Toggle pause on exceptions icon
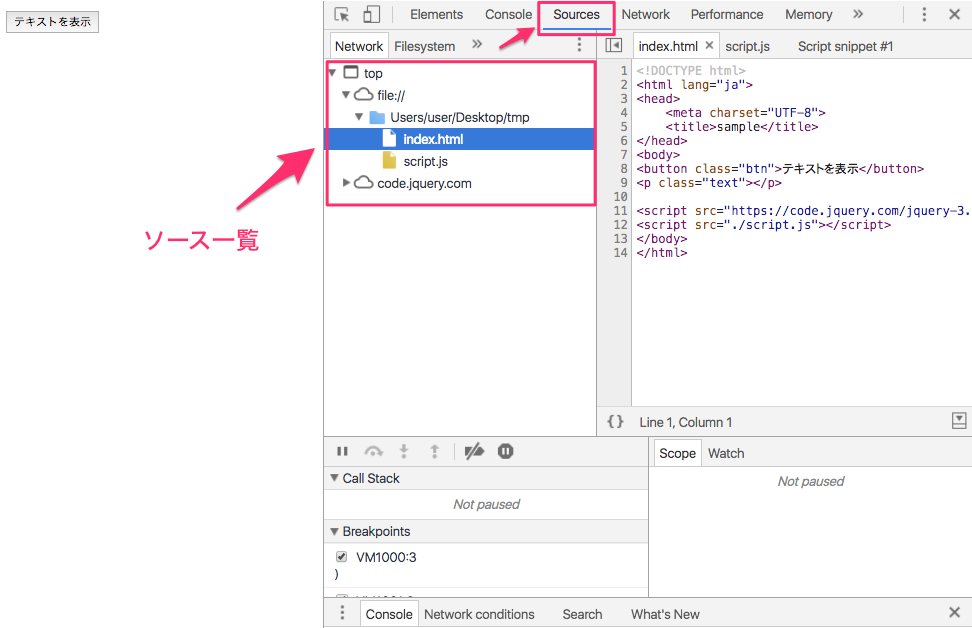The image size is (972, 628). [505, 451]
